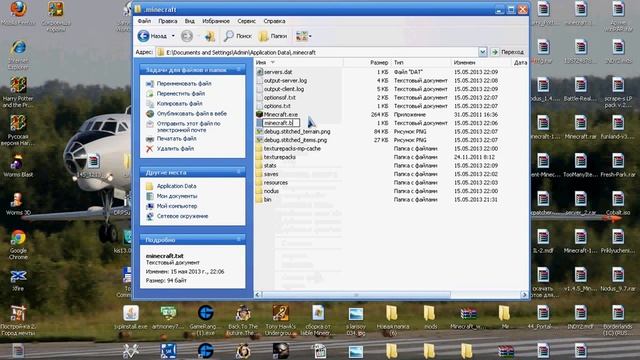Image resolution: width=640 pixels, height=360 pixels.
Task: Click the Forward arrow toolbar icon
Action: pos(187,36)
